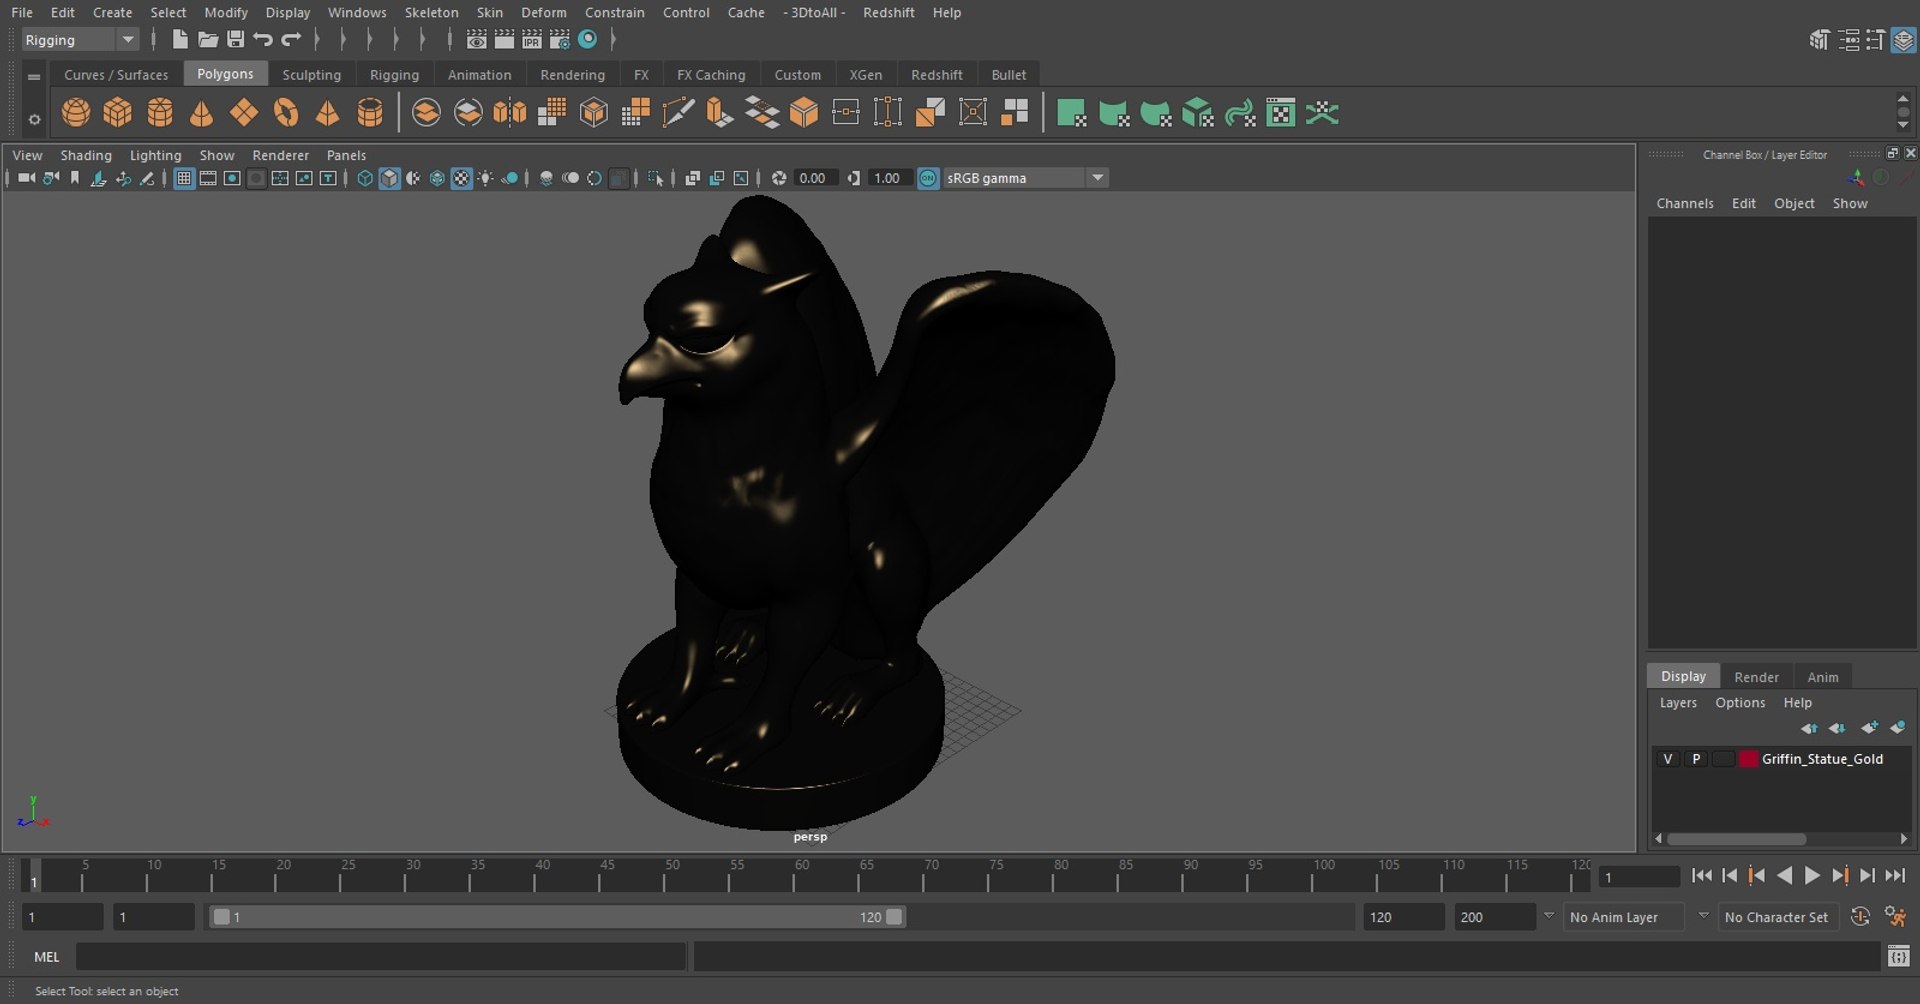Viewport: 1920px width, 1004px height.
Task: Toggle the viewport grid display
Action: tap(184, 178)
